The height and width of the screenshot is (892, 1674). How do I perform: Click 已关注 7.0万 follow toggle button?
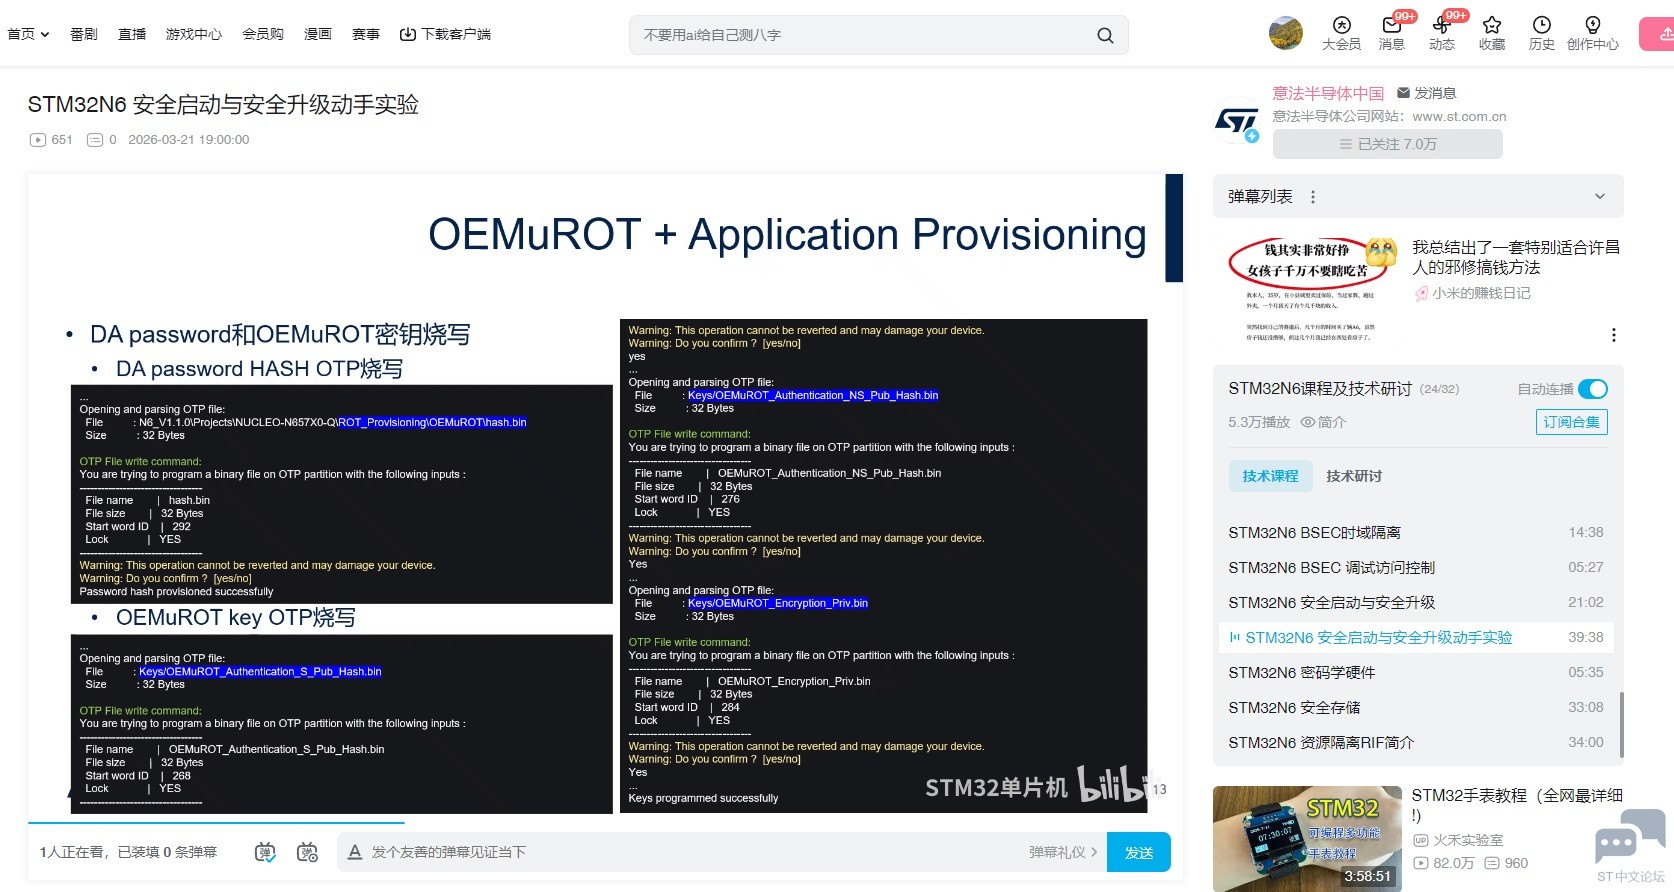point(1387,144)
